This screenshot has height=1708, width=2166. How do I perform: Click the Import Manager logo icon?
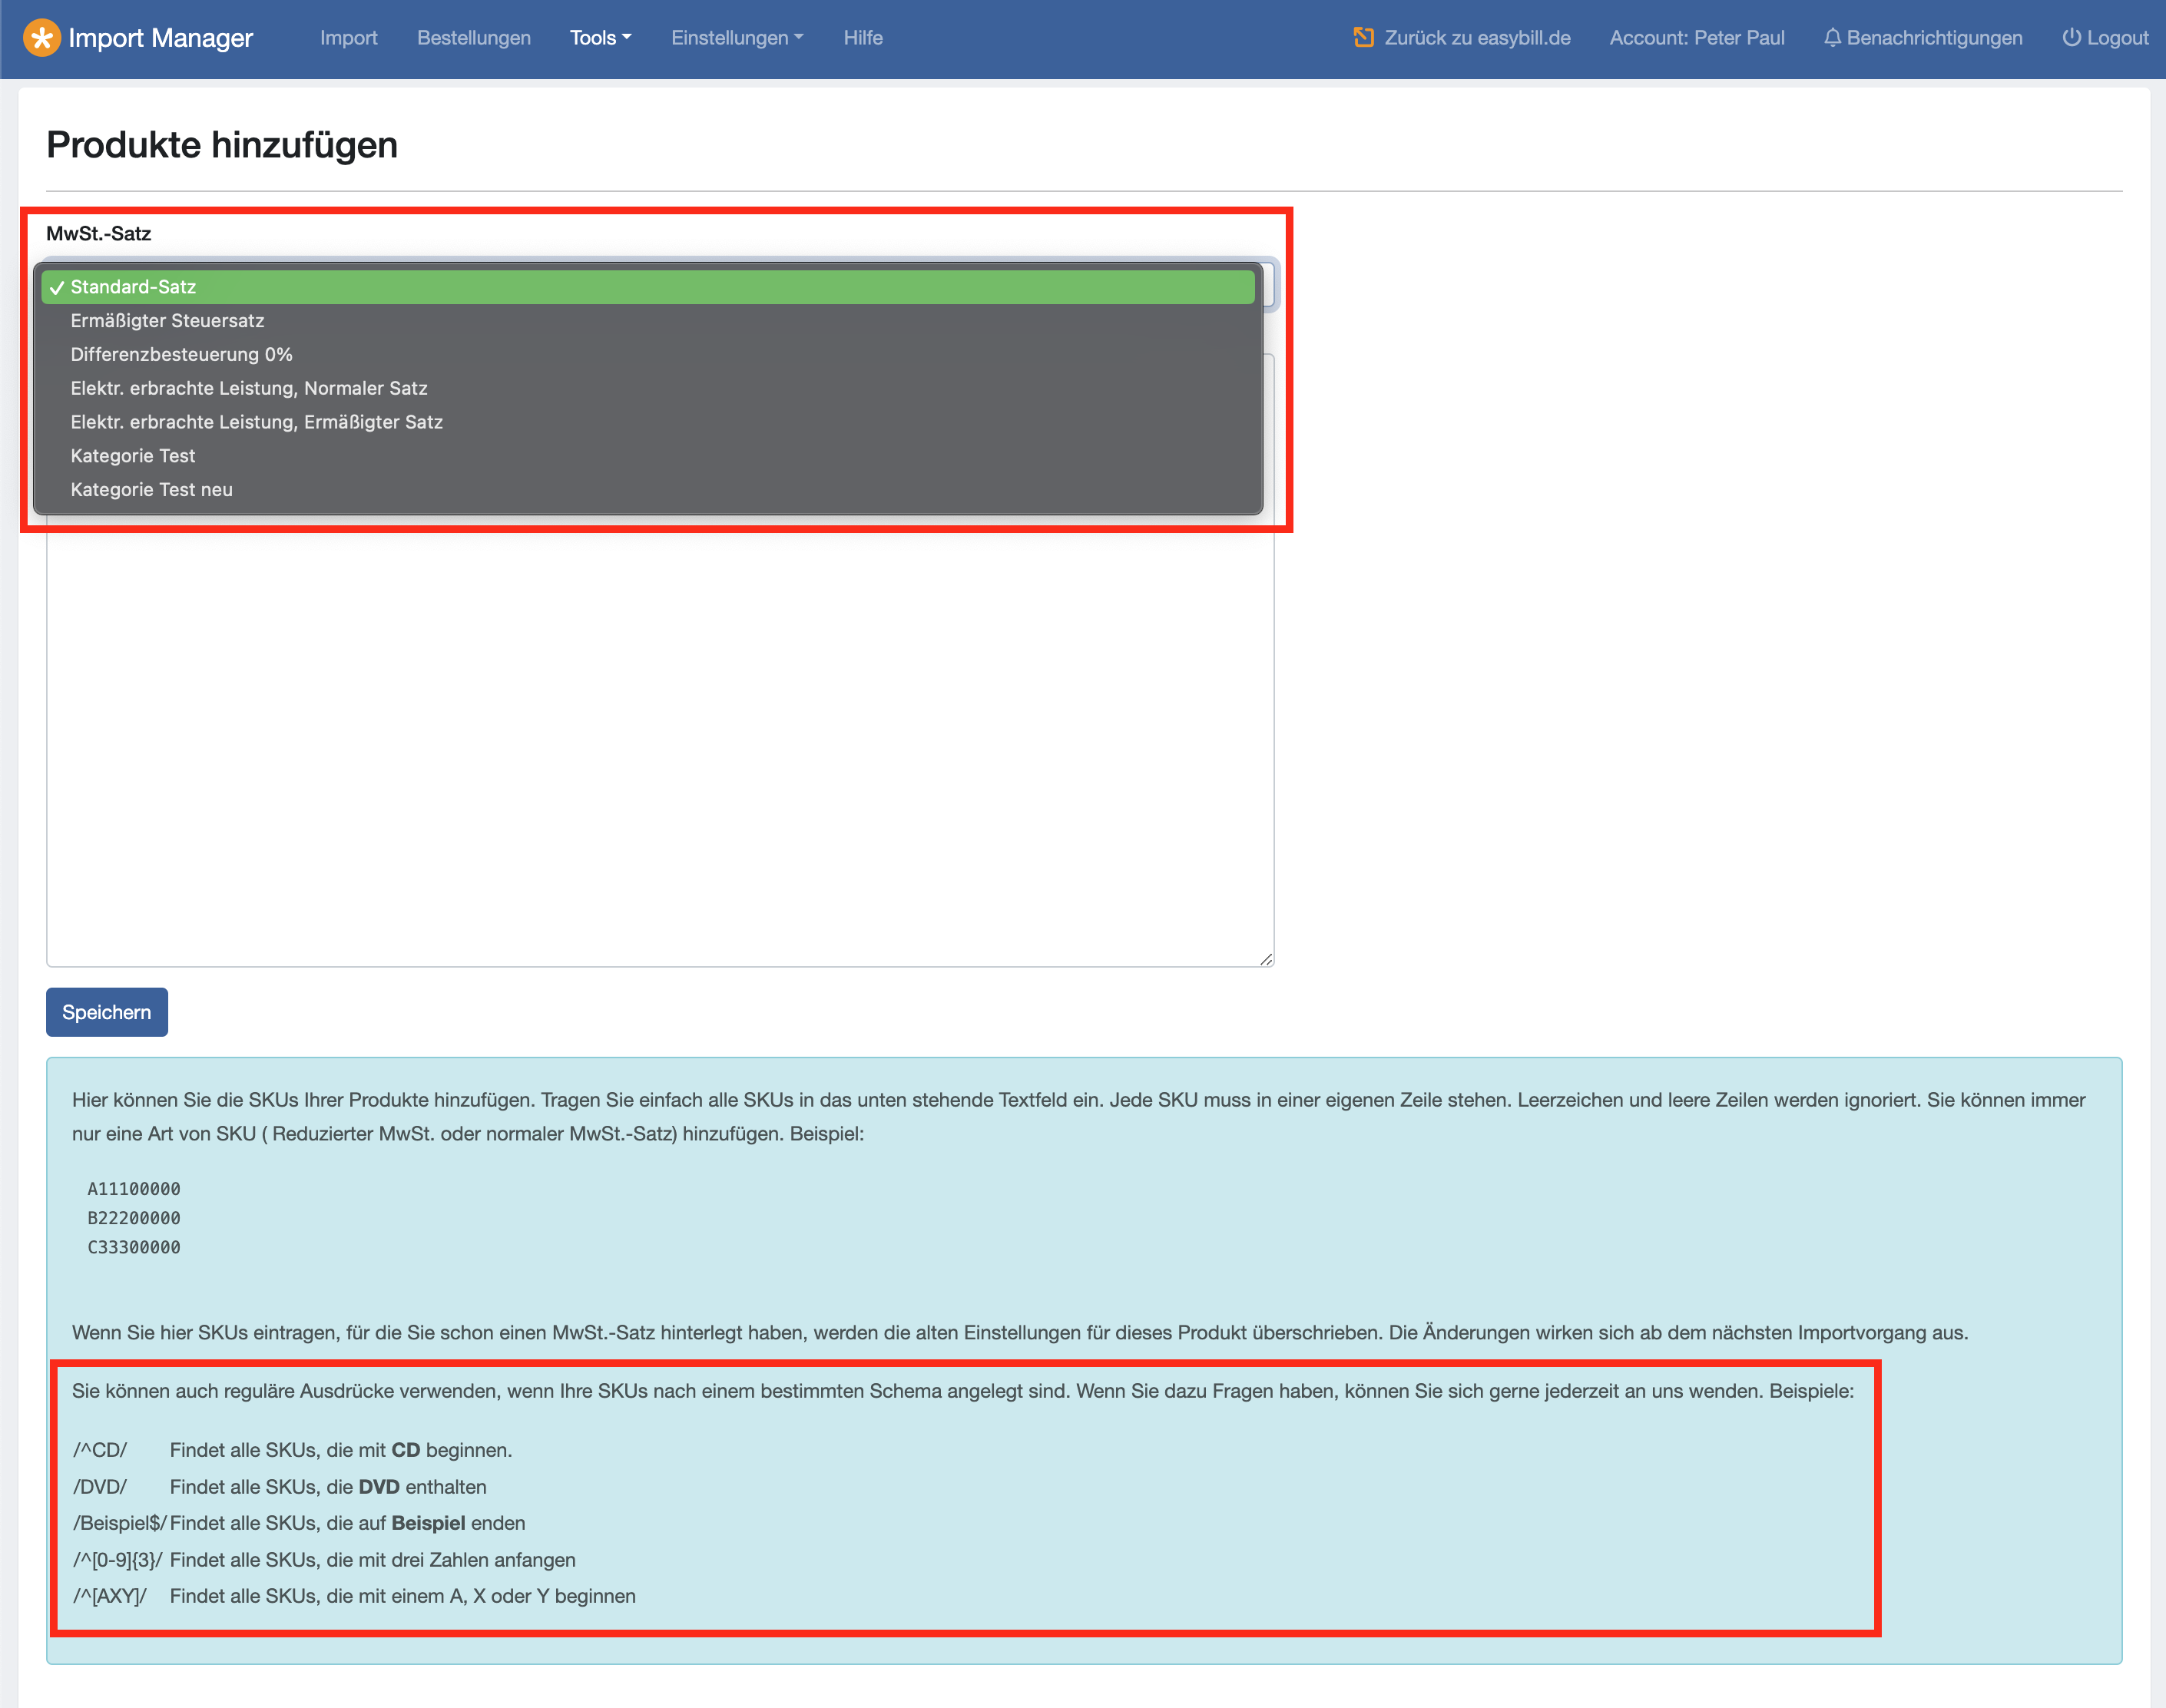[42, 38]
